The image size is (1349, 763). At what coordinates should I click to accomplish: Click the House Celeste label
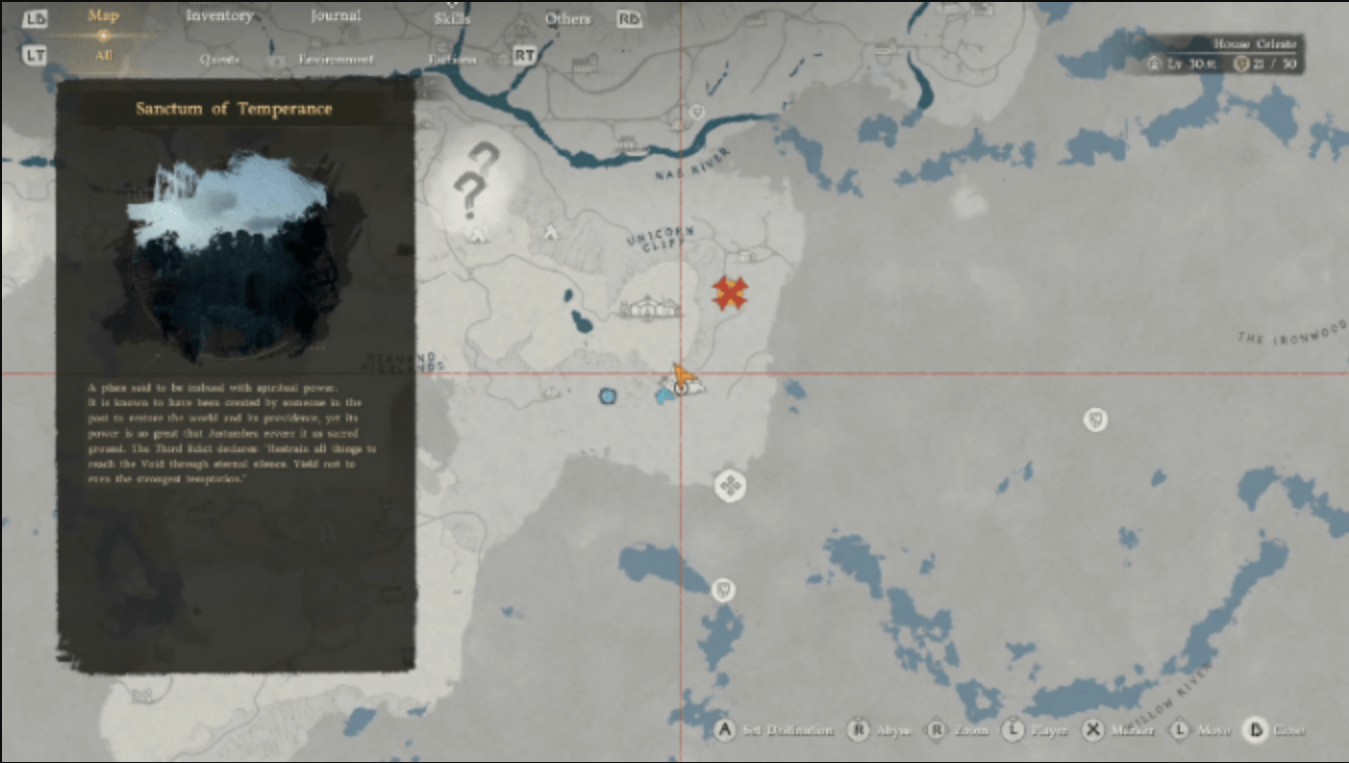click(x=1255, y=44)
